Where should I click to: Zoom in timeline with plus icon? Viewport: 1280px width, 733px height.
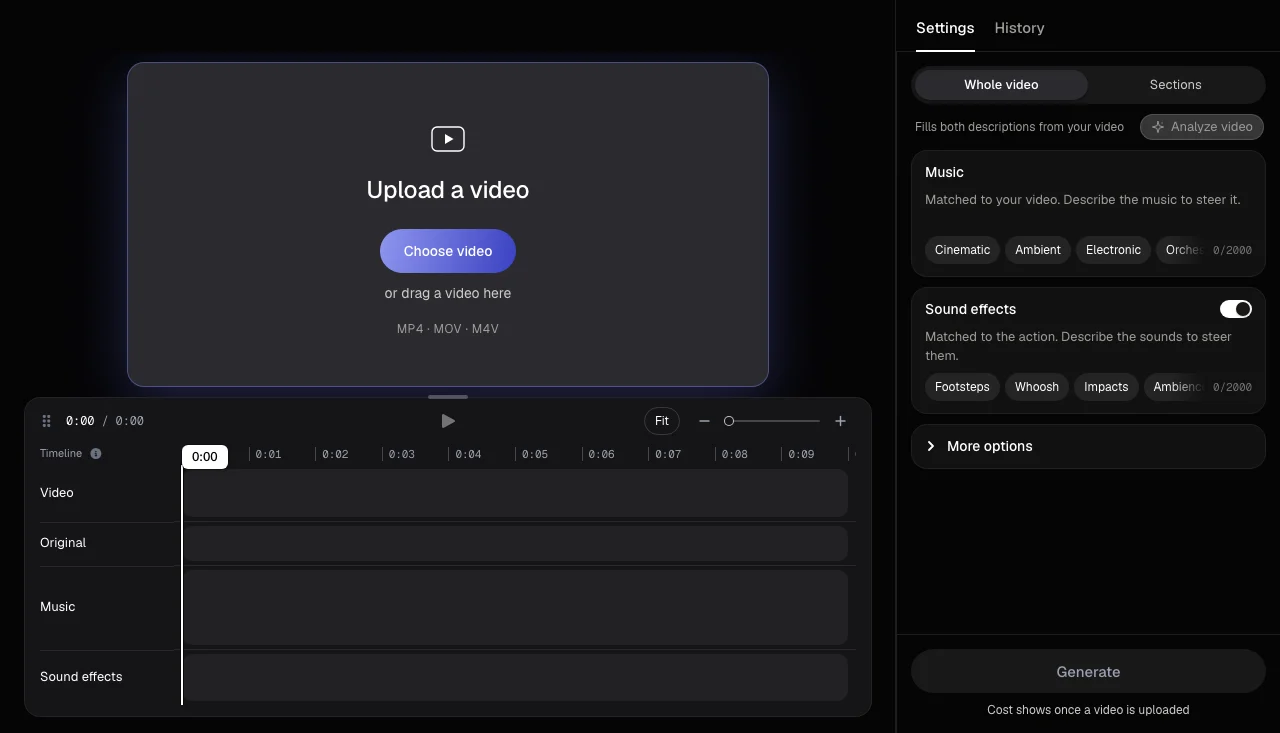[841, 421]
